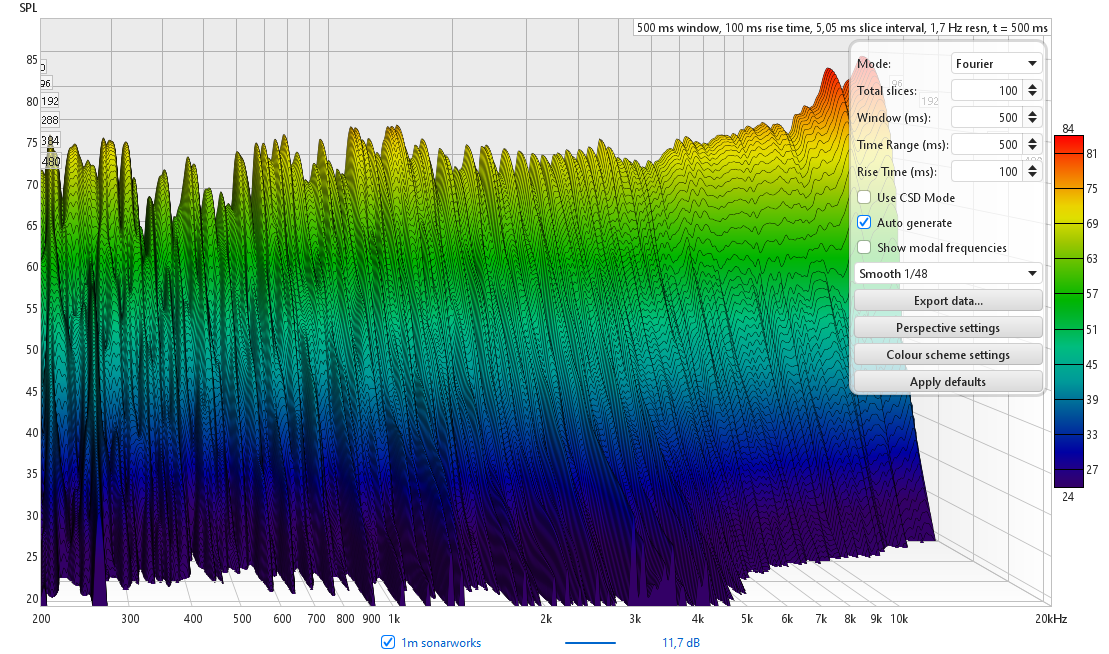Increase Time Range (ms) with up arrow
The image size is (1109, 654).
pos(1032,140)
